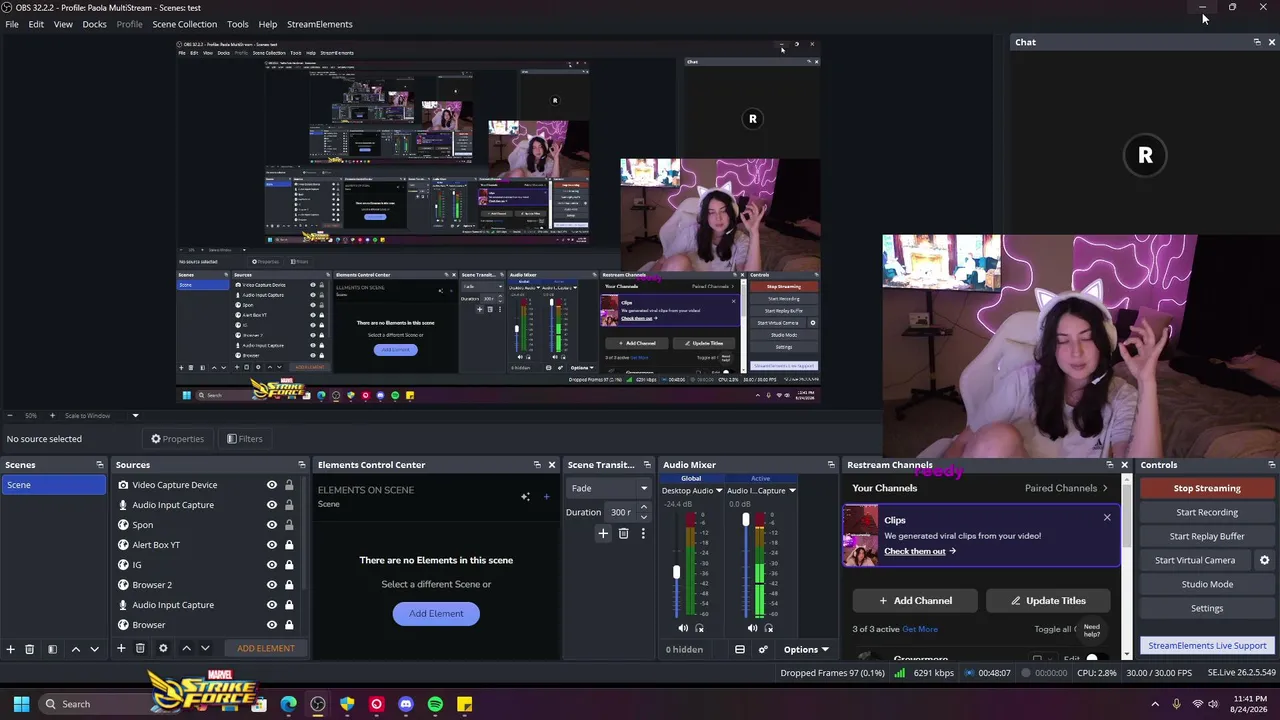Screen dimensions: 1280x720
Task: Open Discord from the Windows taskbar
Action: pos(405,704)
